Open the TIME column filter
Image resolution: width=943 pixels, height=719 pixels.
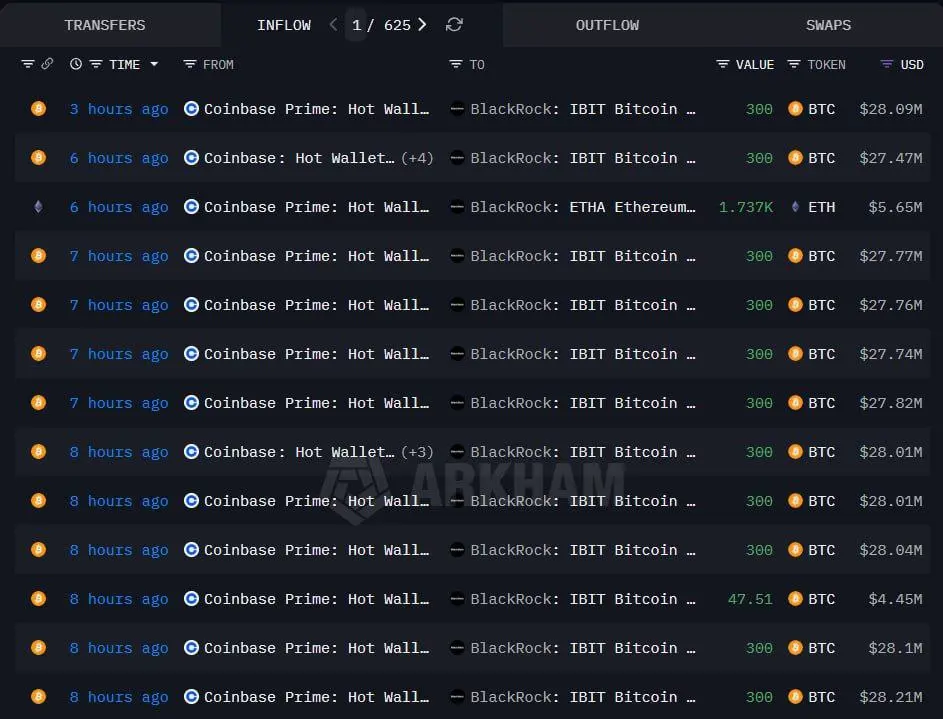[x=96, y=64]
